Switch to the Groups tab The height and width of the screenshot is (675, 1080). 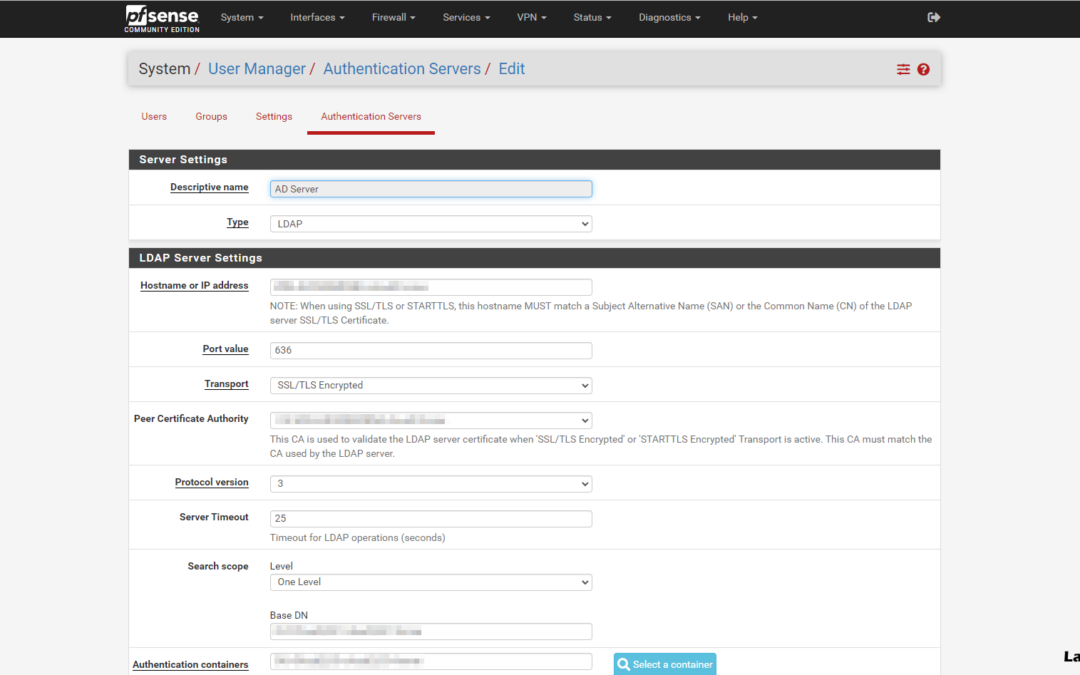pyautogui.click(x=211, y=116)
